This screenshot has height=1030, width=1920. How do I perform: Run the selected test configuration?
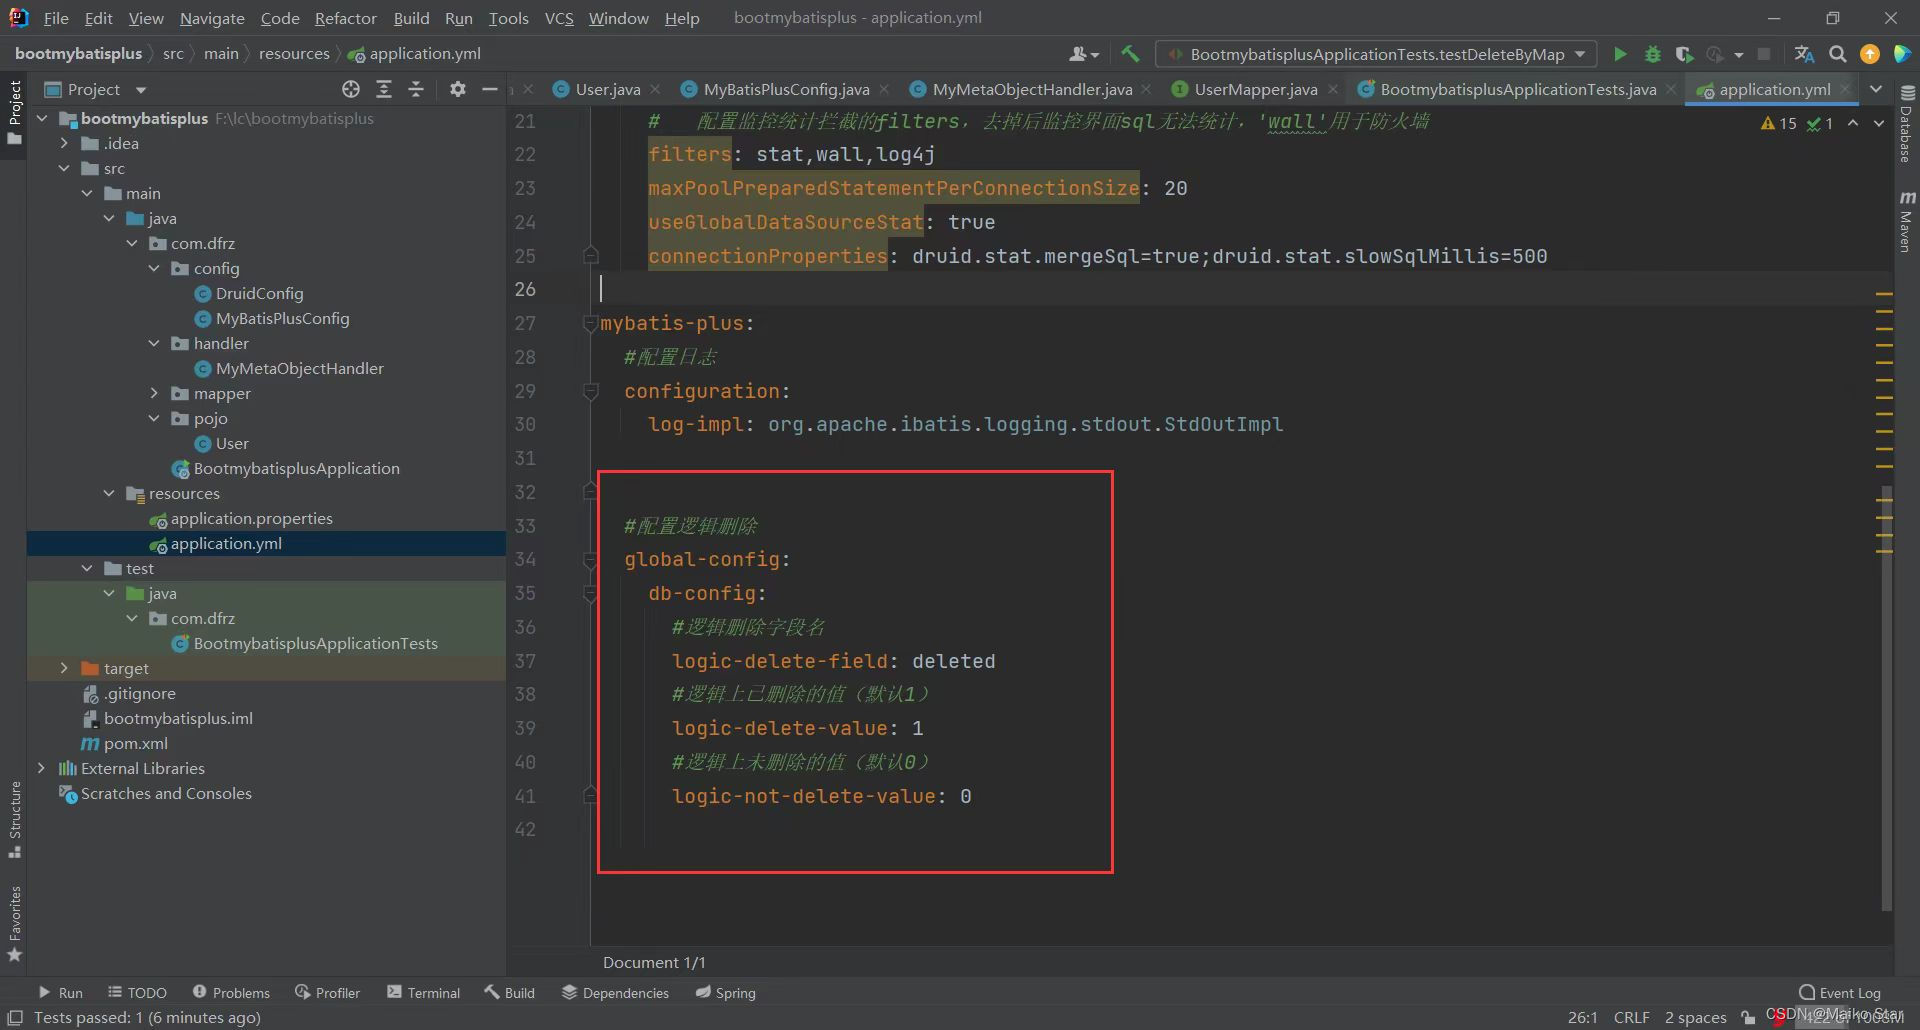1620,54
